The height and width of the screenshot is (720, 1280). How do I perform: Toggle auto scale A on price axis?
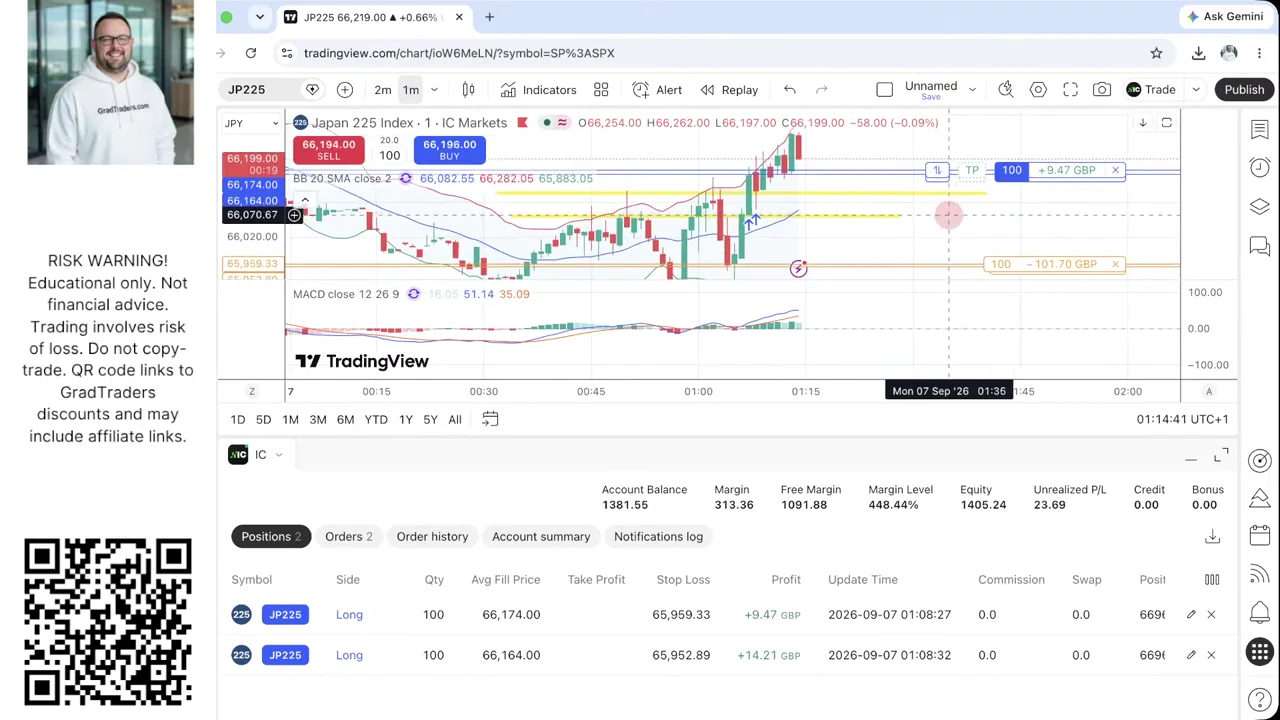coord(1209,391)
